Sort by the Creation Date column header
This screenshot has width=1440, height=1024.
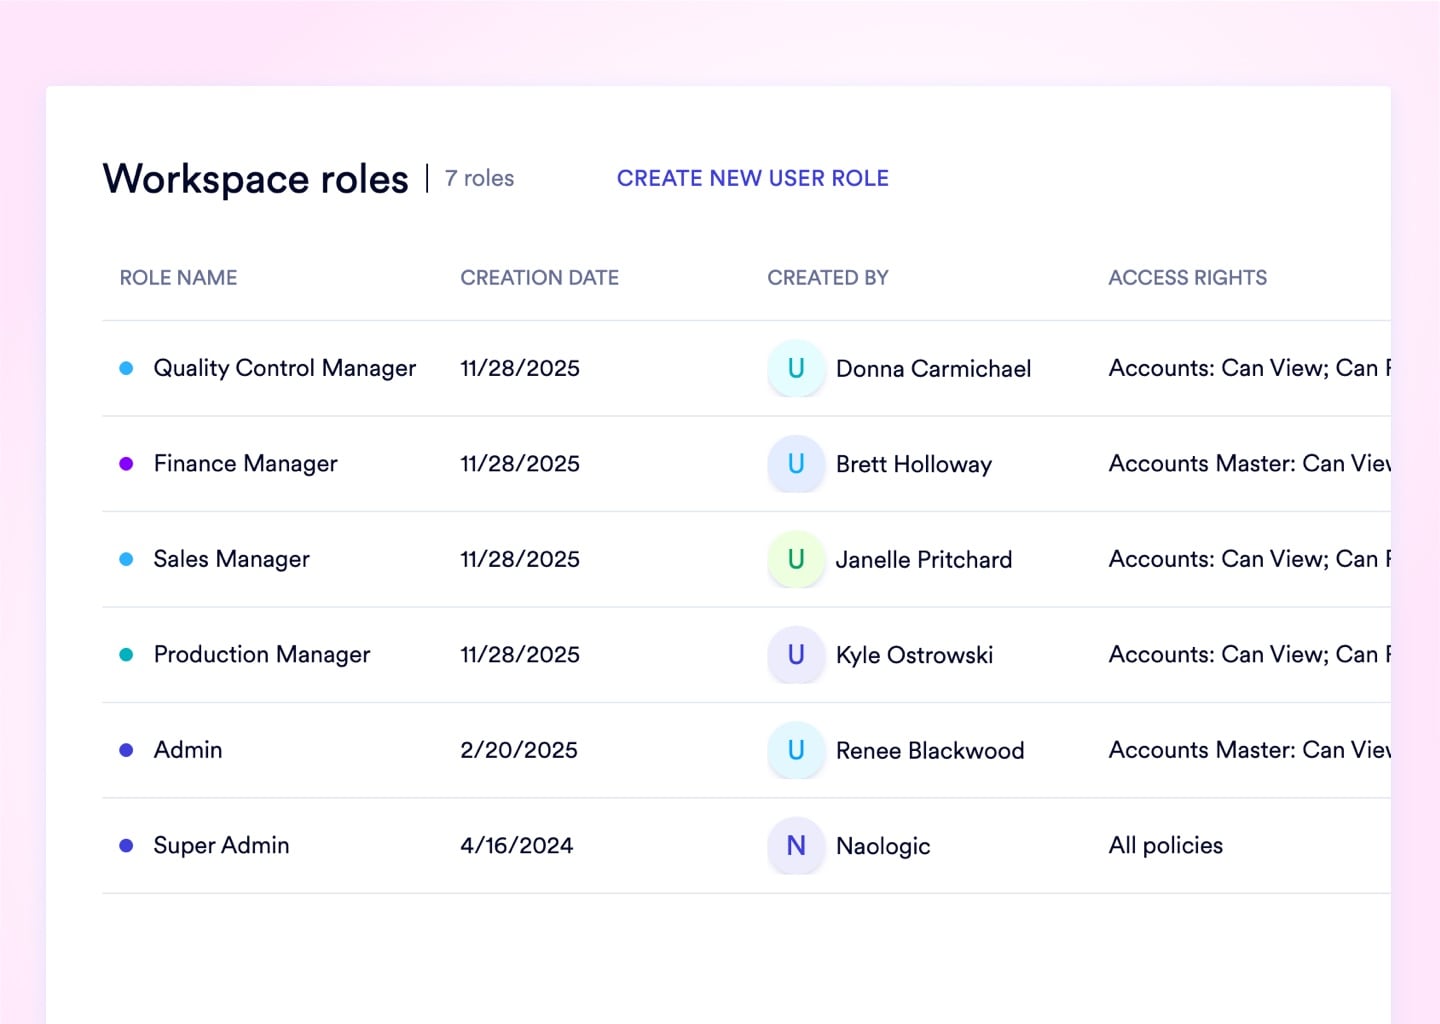click(539, 278)
